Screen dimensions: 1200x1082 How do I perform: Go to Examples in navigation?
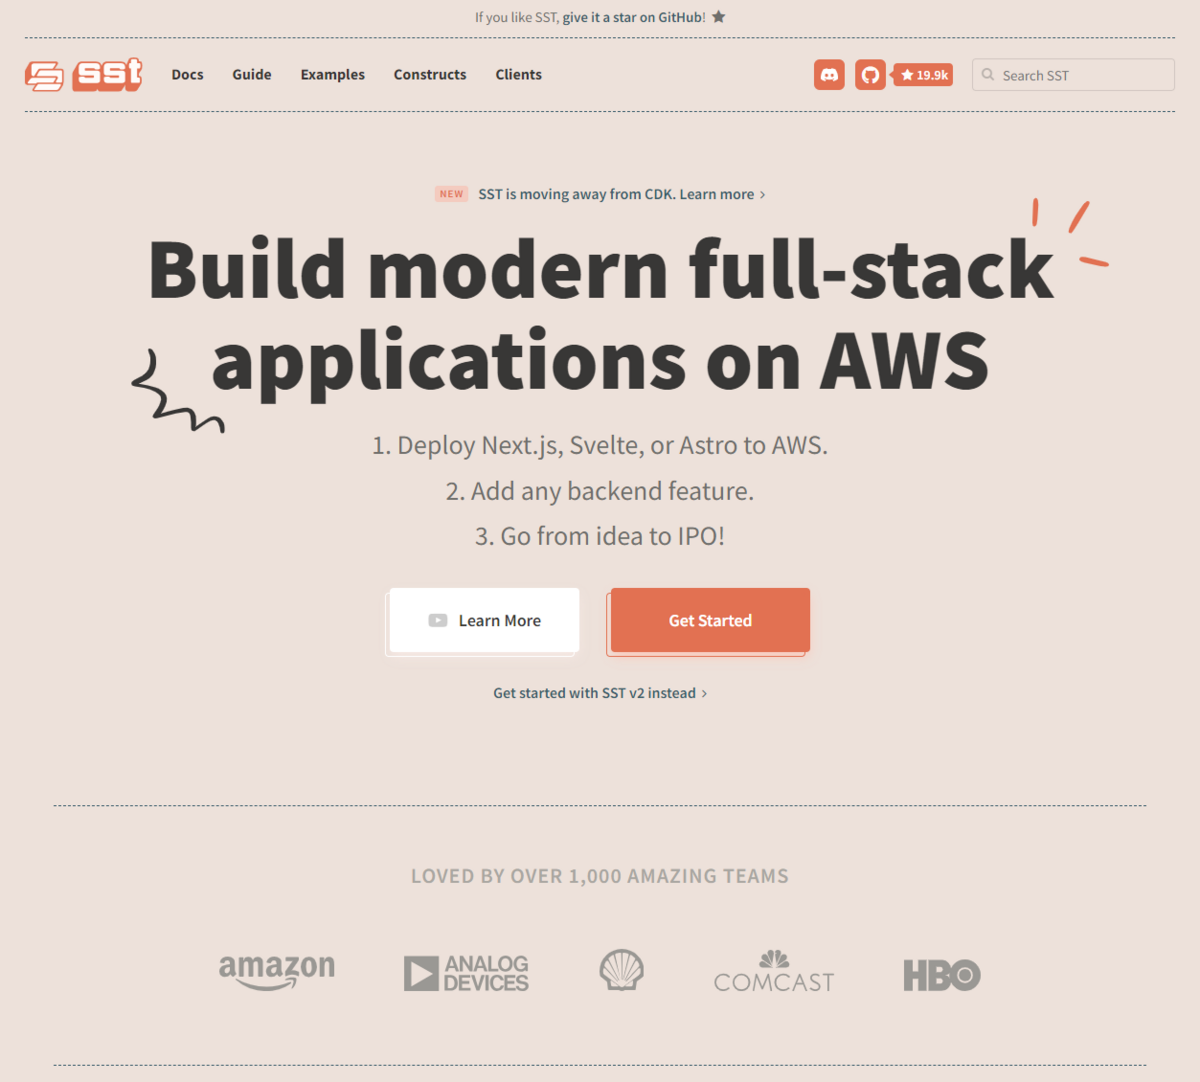click(333, 75)
